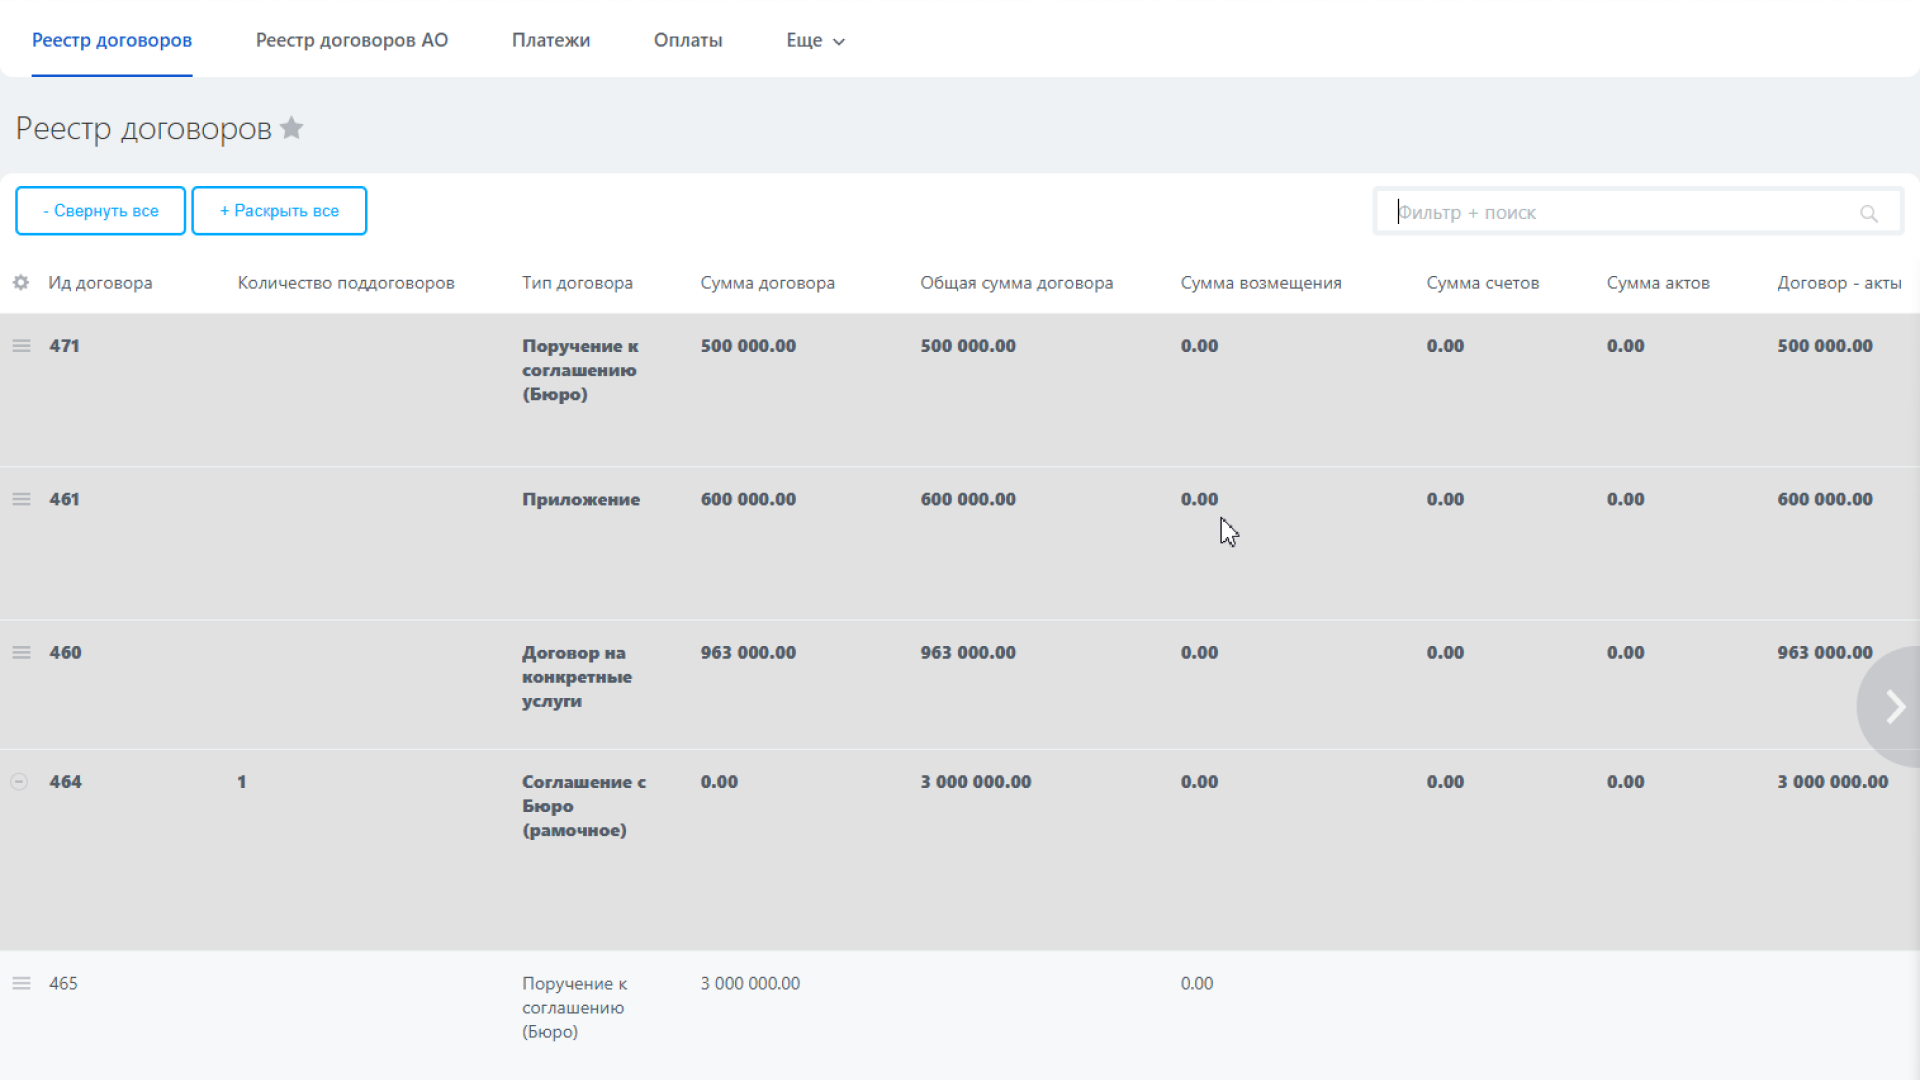This screenshot has height=1080, width=1920.
Task: Select contract ID 464 cell
Action: point(65,782)
